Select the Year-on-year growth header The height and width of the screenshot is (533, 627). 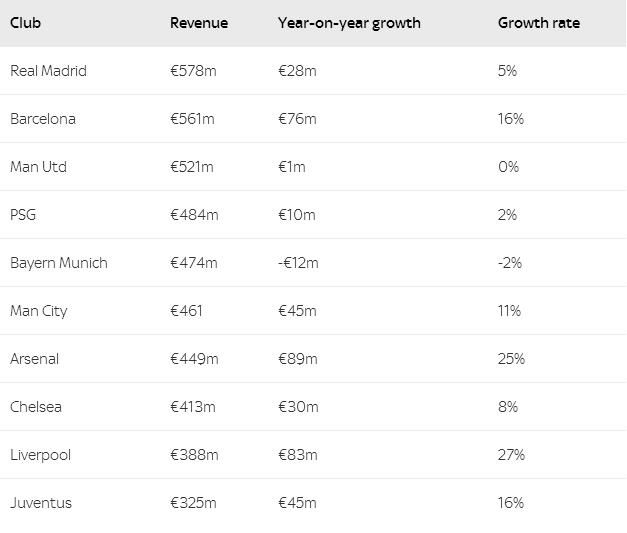click(x=349, y=23)
